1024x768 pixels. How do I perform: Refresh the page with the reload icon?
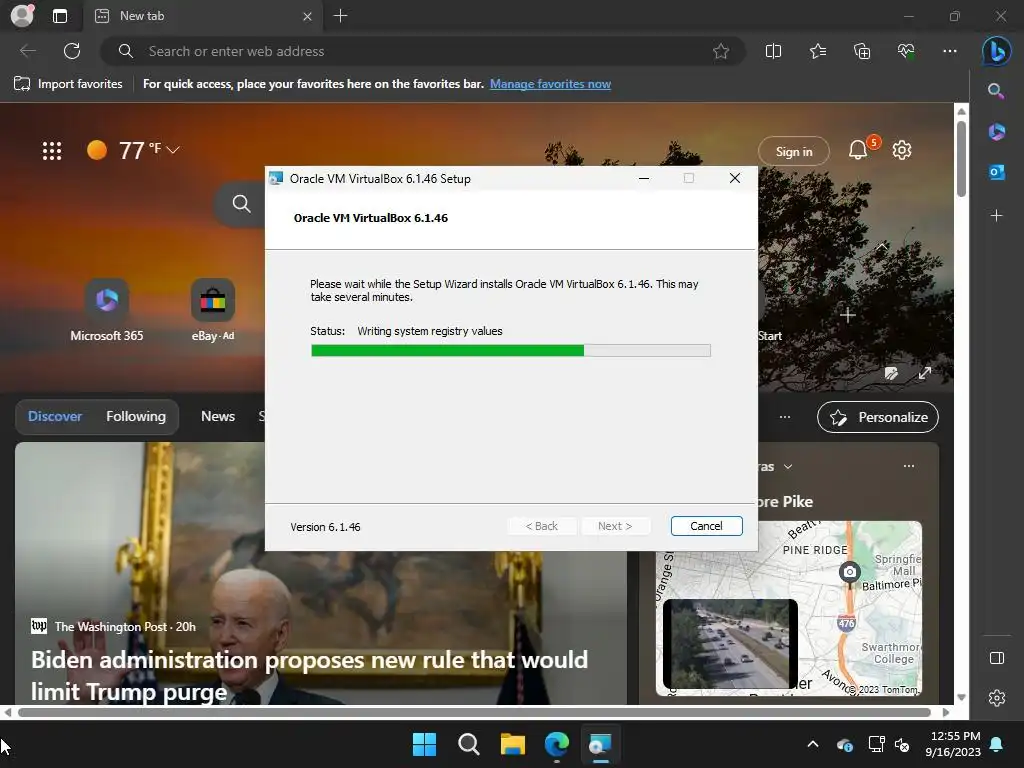click(x=72, y=51)
